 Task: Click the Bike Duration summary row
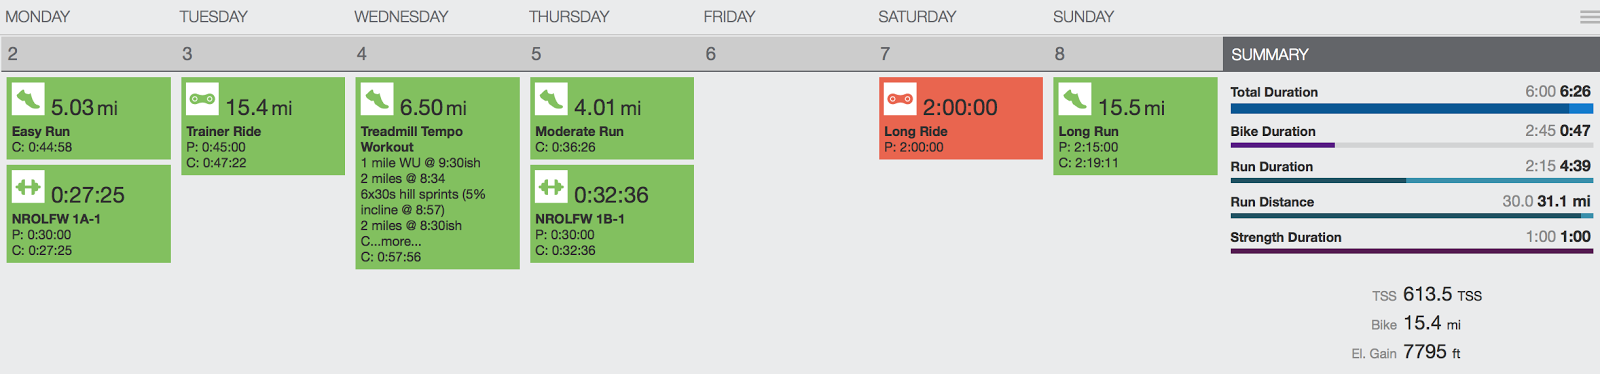pos(1411,136)
